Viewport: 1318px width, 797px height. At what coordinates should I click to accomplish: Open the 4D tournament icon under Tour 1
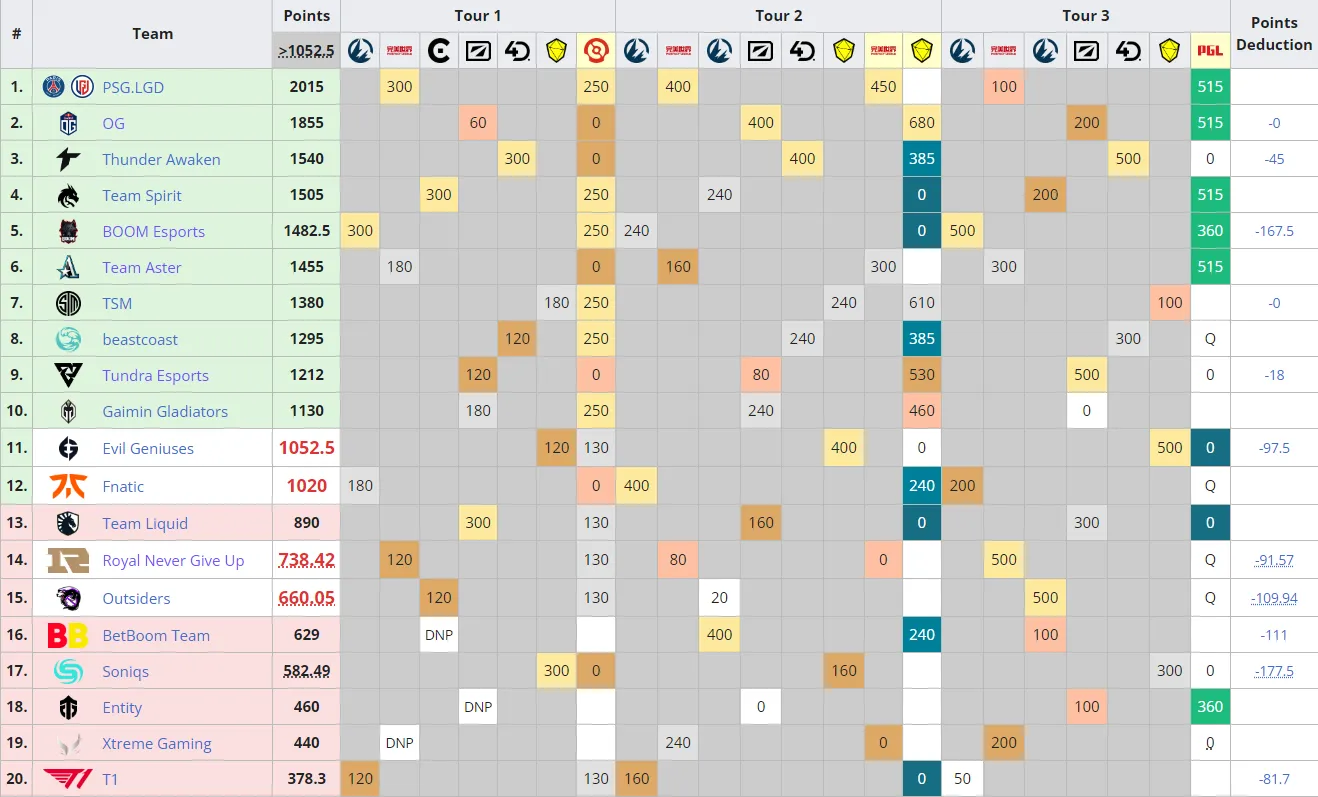tap(518, 50)
